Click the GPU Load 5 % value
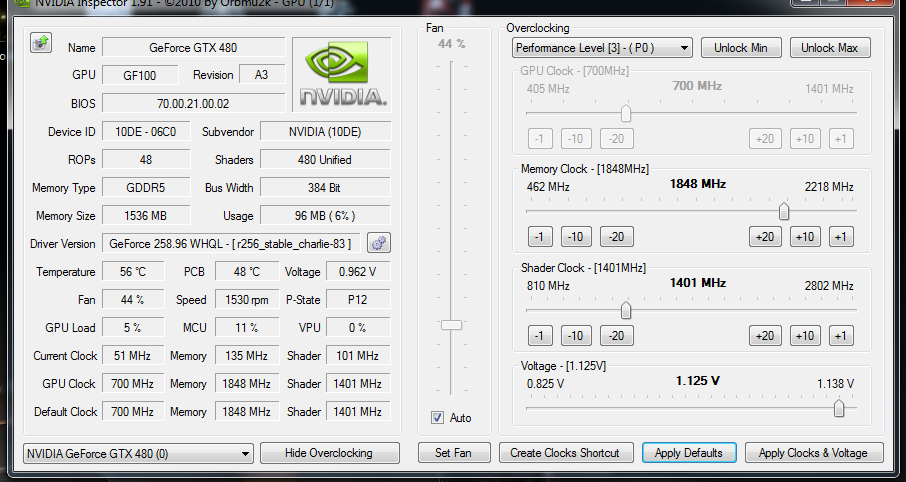The width and height of the screenshot is (906, 482). click(133, 327)
